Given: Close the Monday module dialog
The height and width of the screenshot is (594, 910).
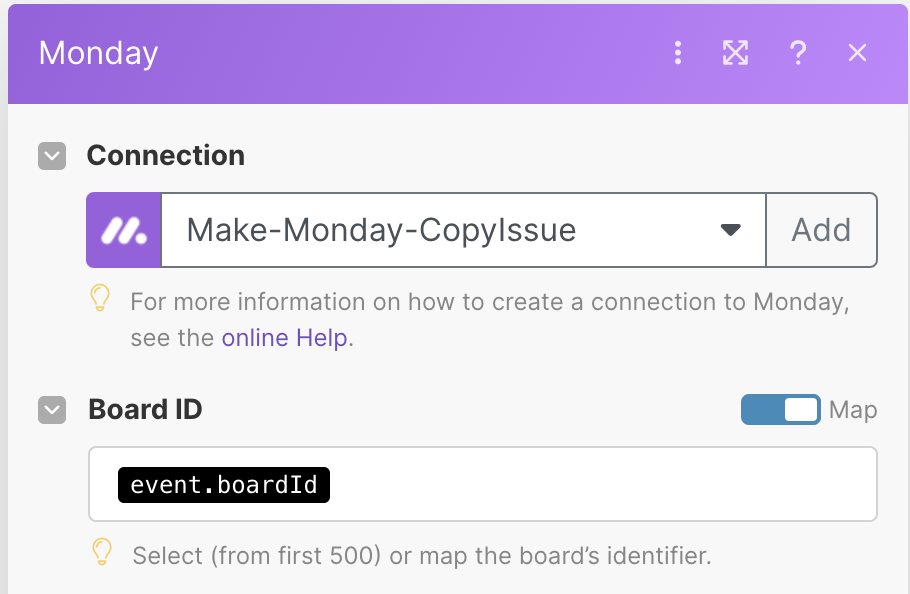Looking at the screenshot, I should [857, 53].
